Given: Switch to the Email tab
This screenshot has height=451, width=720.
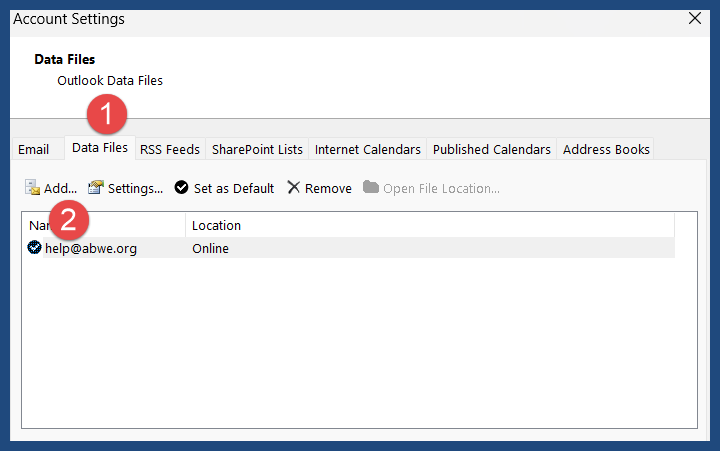Looking at the screenshot, I should point(34,149).
